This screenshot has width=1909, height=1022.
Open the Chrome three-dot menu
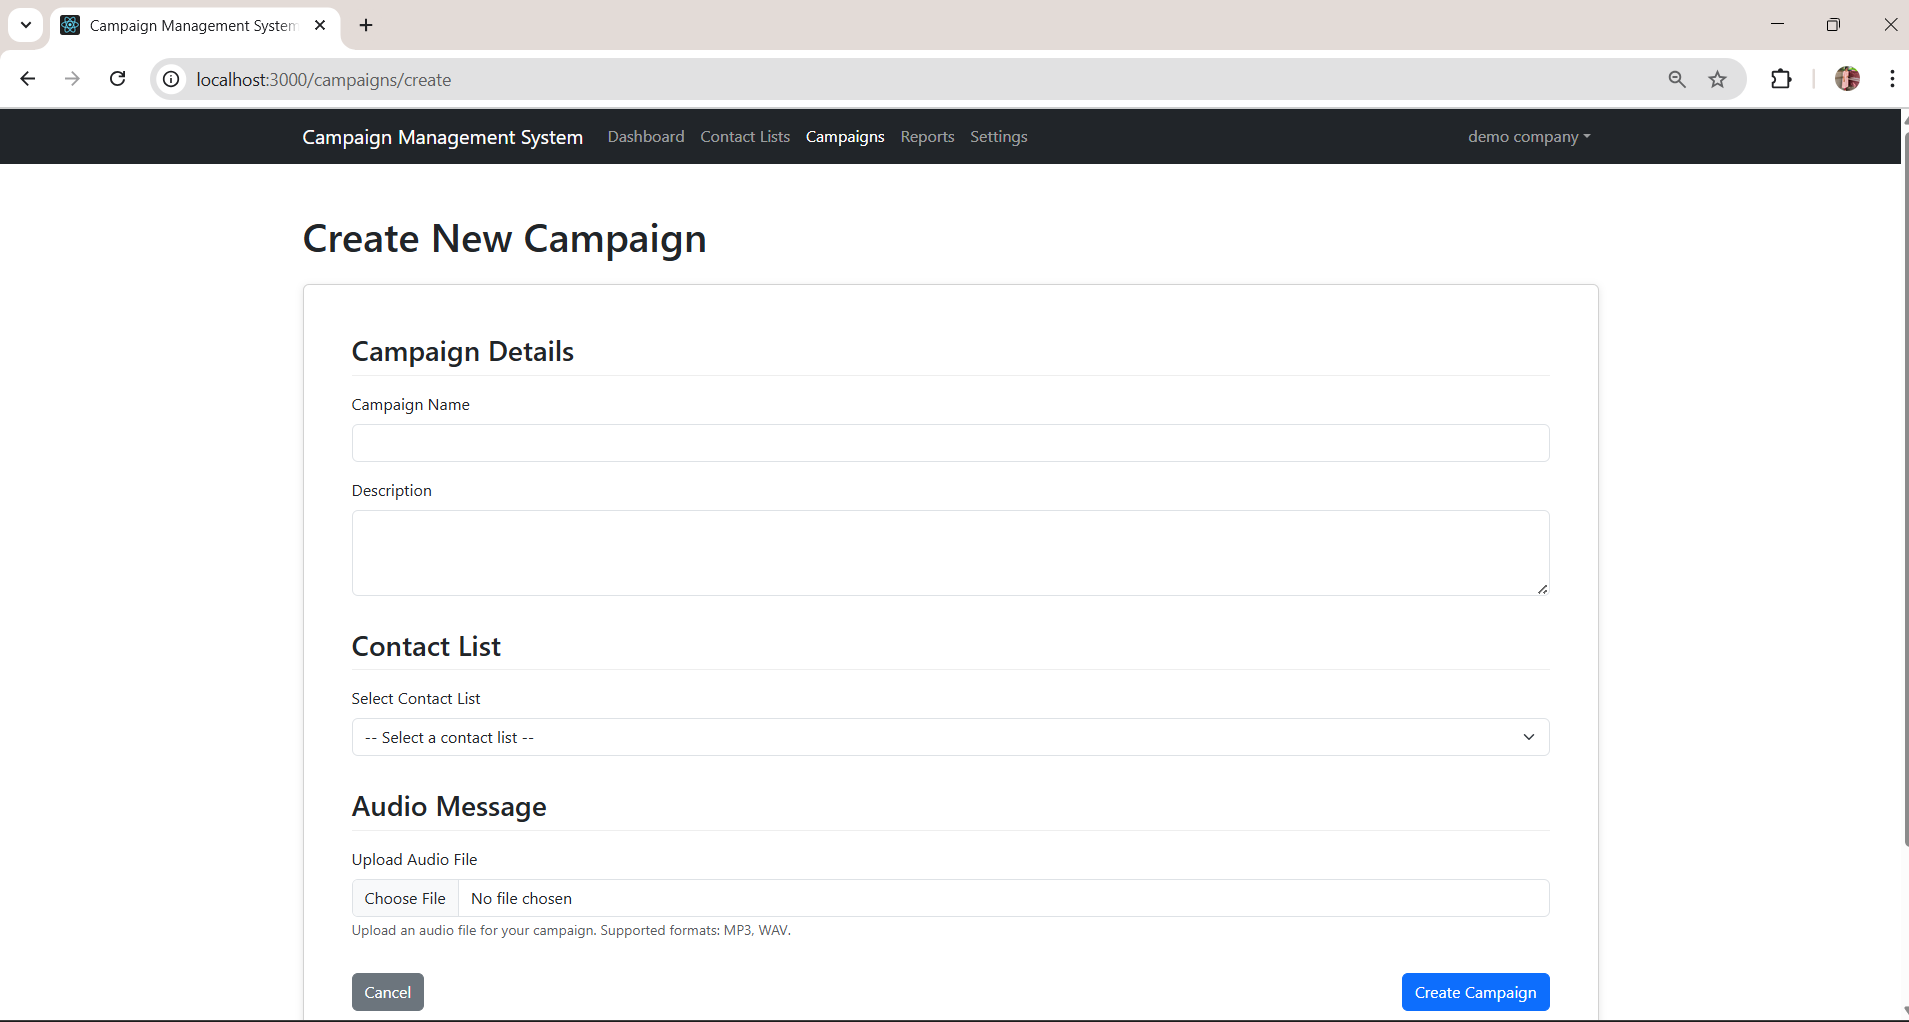pos(1892,79)
